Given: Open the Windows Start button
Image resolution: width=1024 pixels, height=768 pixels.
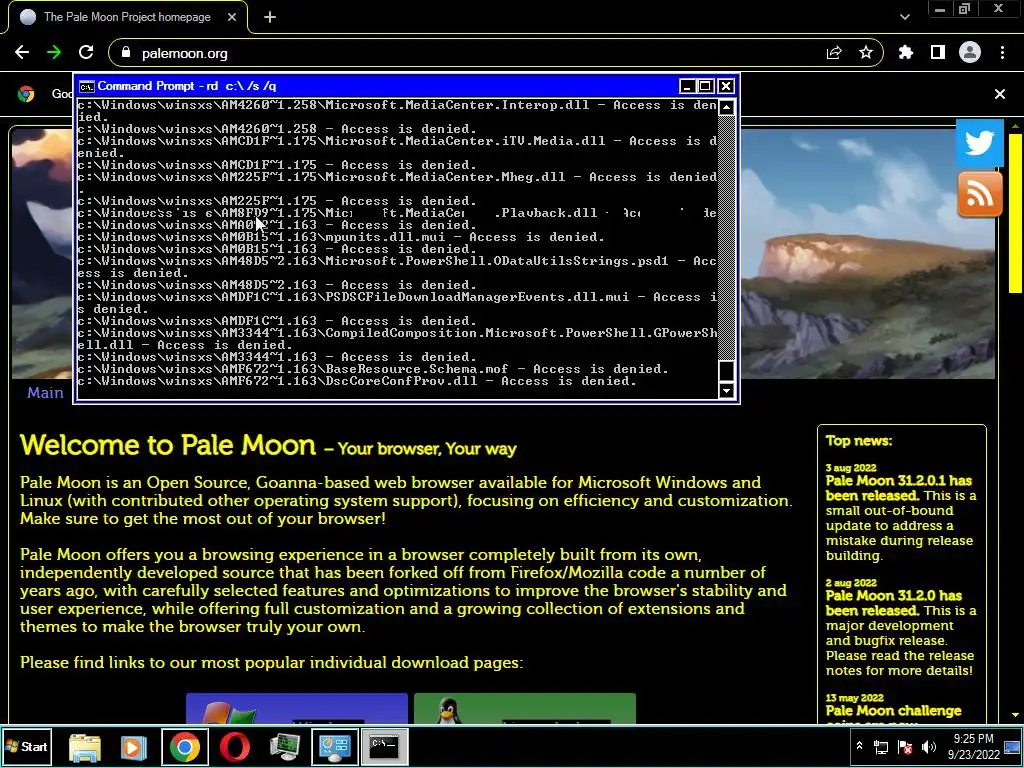Looking at the screenshot, I should 26,746.
